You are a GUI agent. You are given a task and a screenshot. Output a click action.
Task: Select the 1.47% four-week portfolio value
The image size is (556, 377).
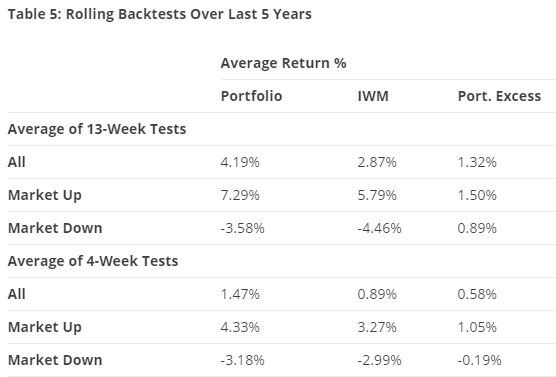[240, 294]
